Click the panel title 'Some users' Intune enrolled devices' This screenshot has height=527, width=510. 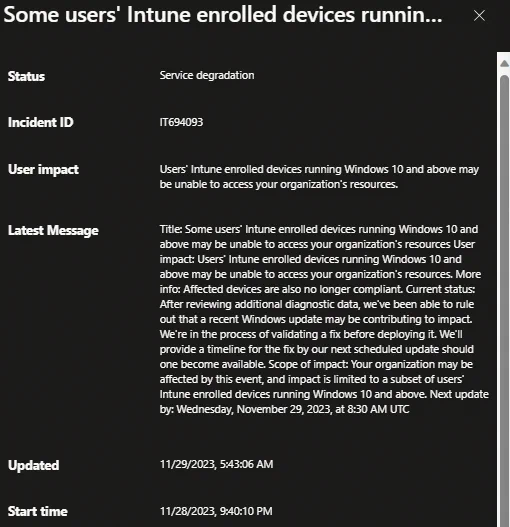click(x=223, y=15)
